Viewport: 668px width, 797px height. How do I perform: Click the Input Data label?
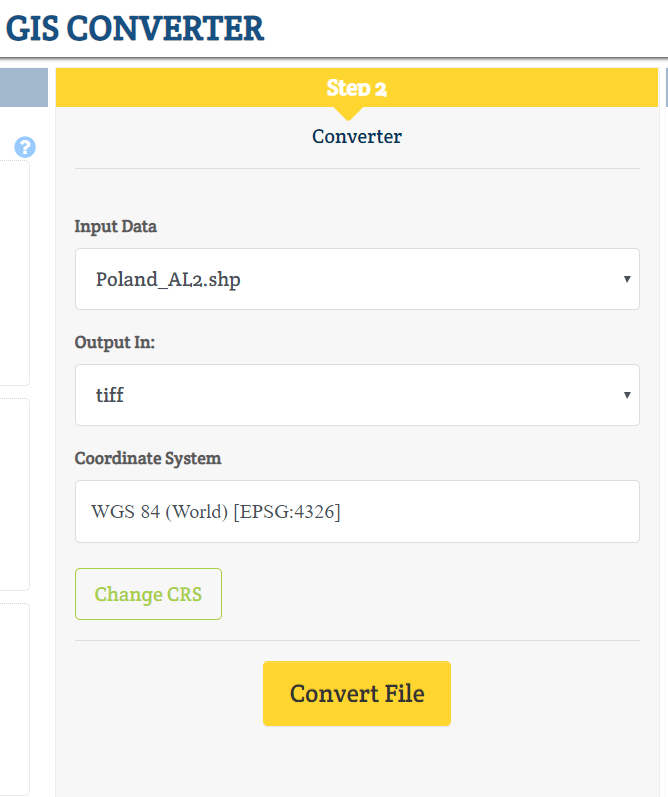[116, 226]
